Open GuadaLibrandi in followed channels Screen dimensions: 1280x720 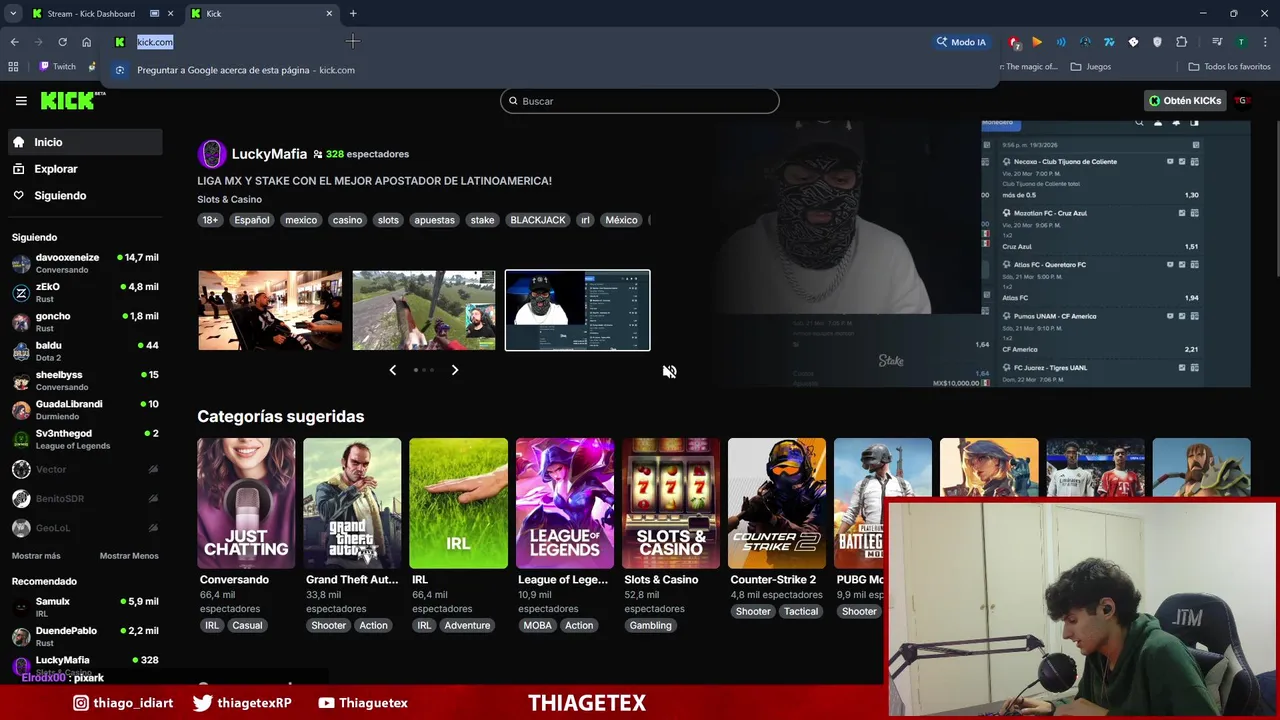click(x=85, y=410)
